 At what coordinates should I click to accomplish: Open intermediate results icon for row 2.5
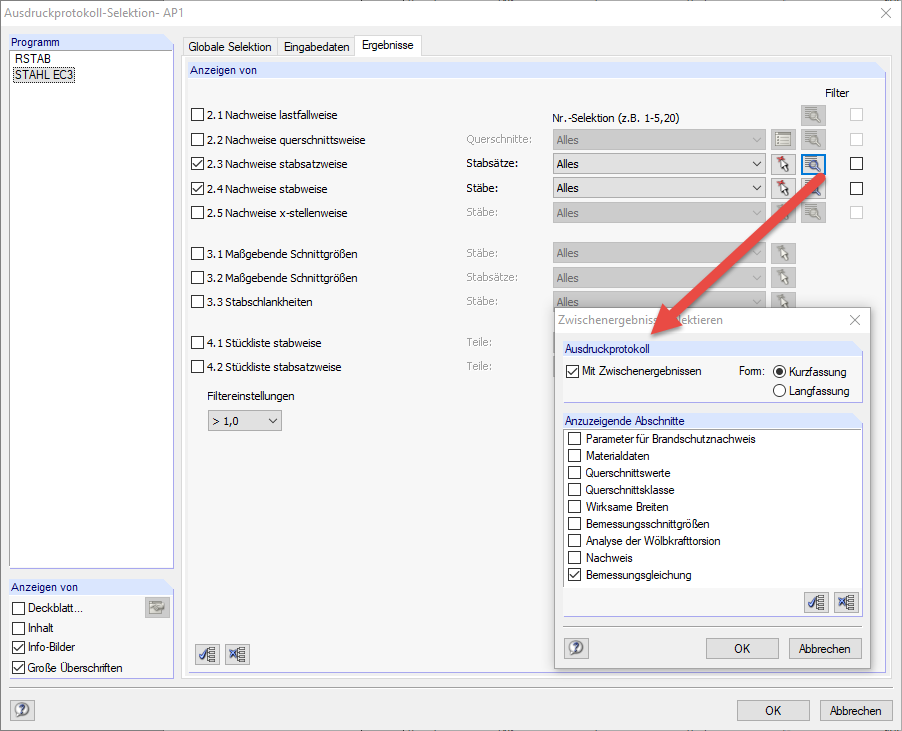point(813,213)
